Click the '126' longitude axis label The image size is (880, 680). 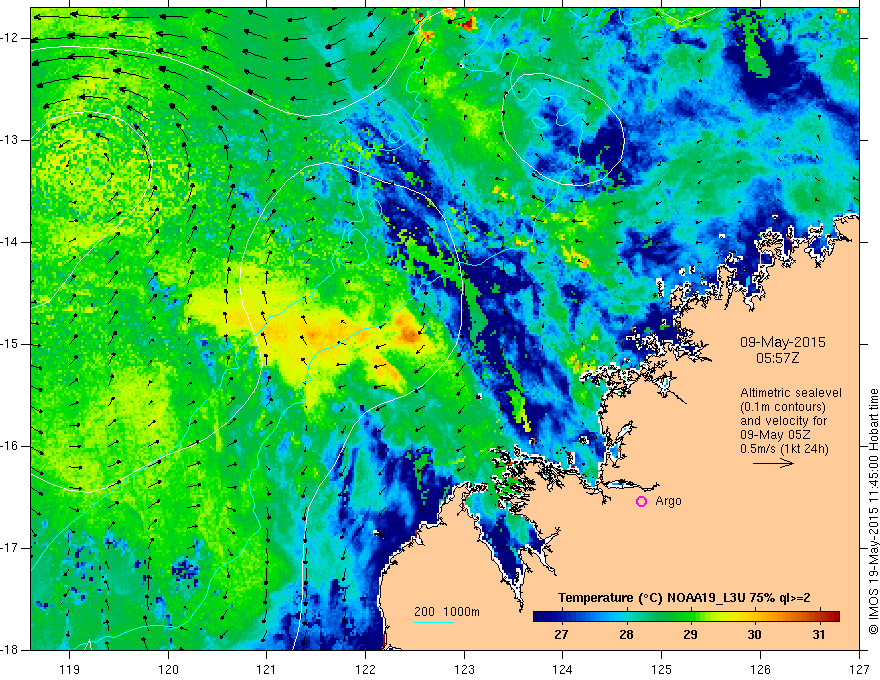pyautogui.click(x=760, y=669)
